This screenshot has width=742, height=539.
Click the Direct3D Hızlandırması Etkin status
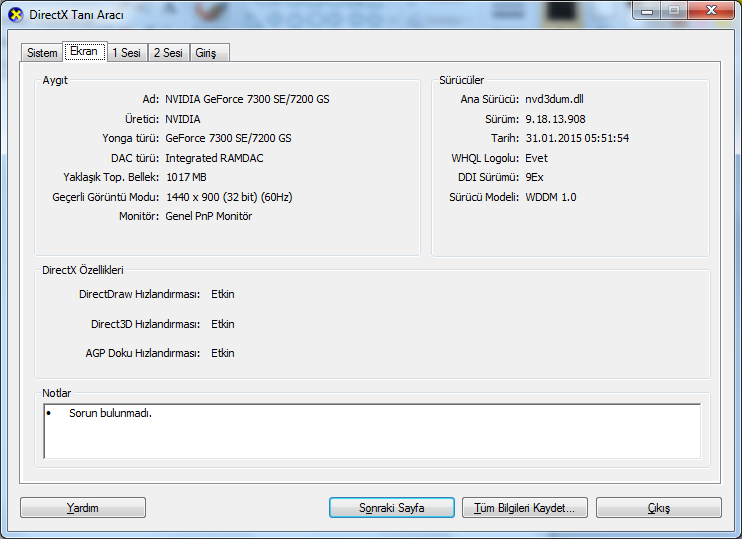coord(223,324)
